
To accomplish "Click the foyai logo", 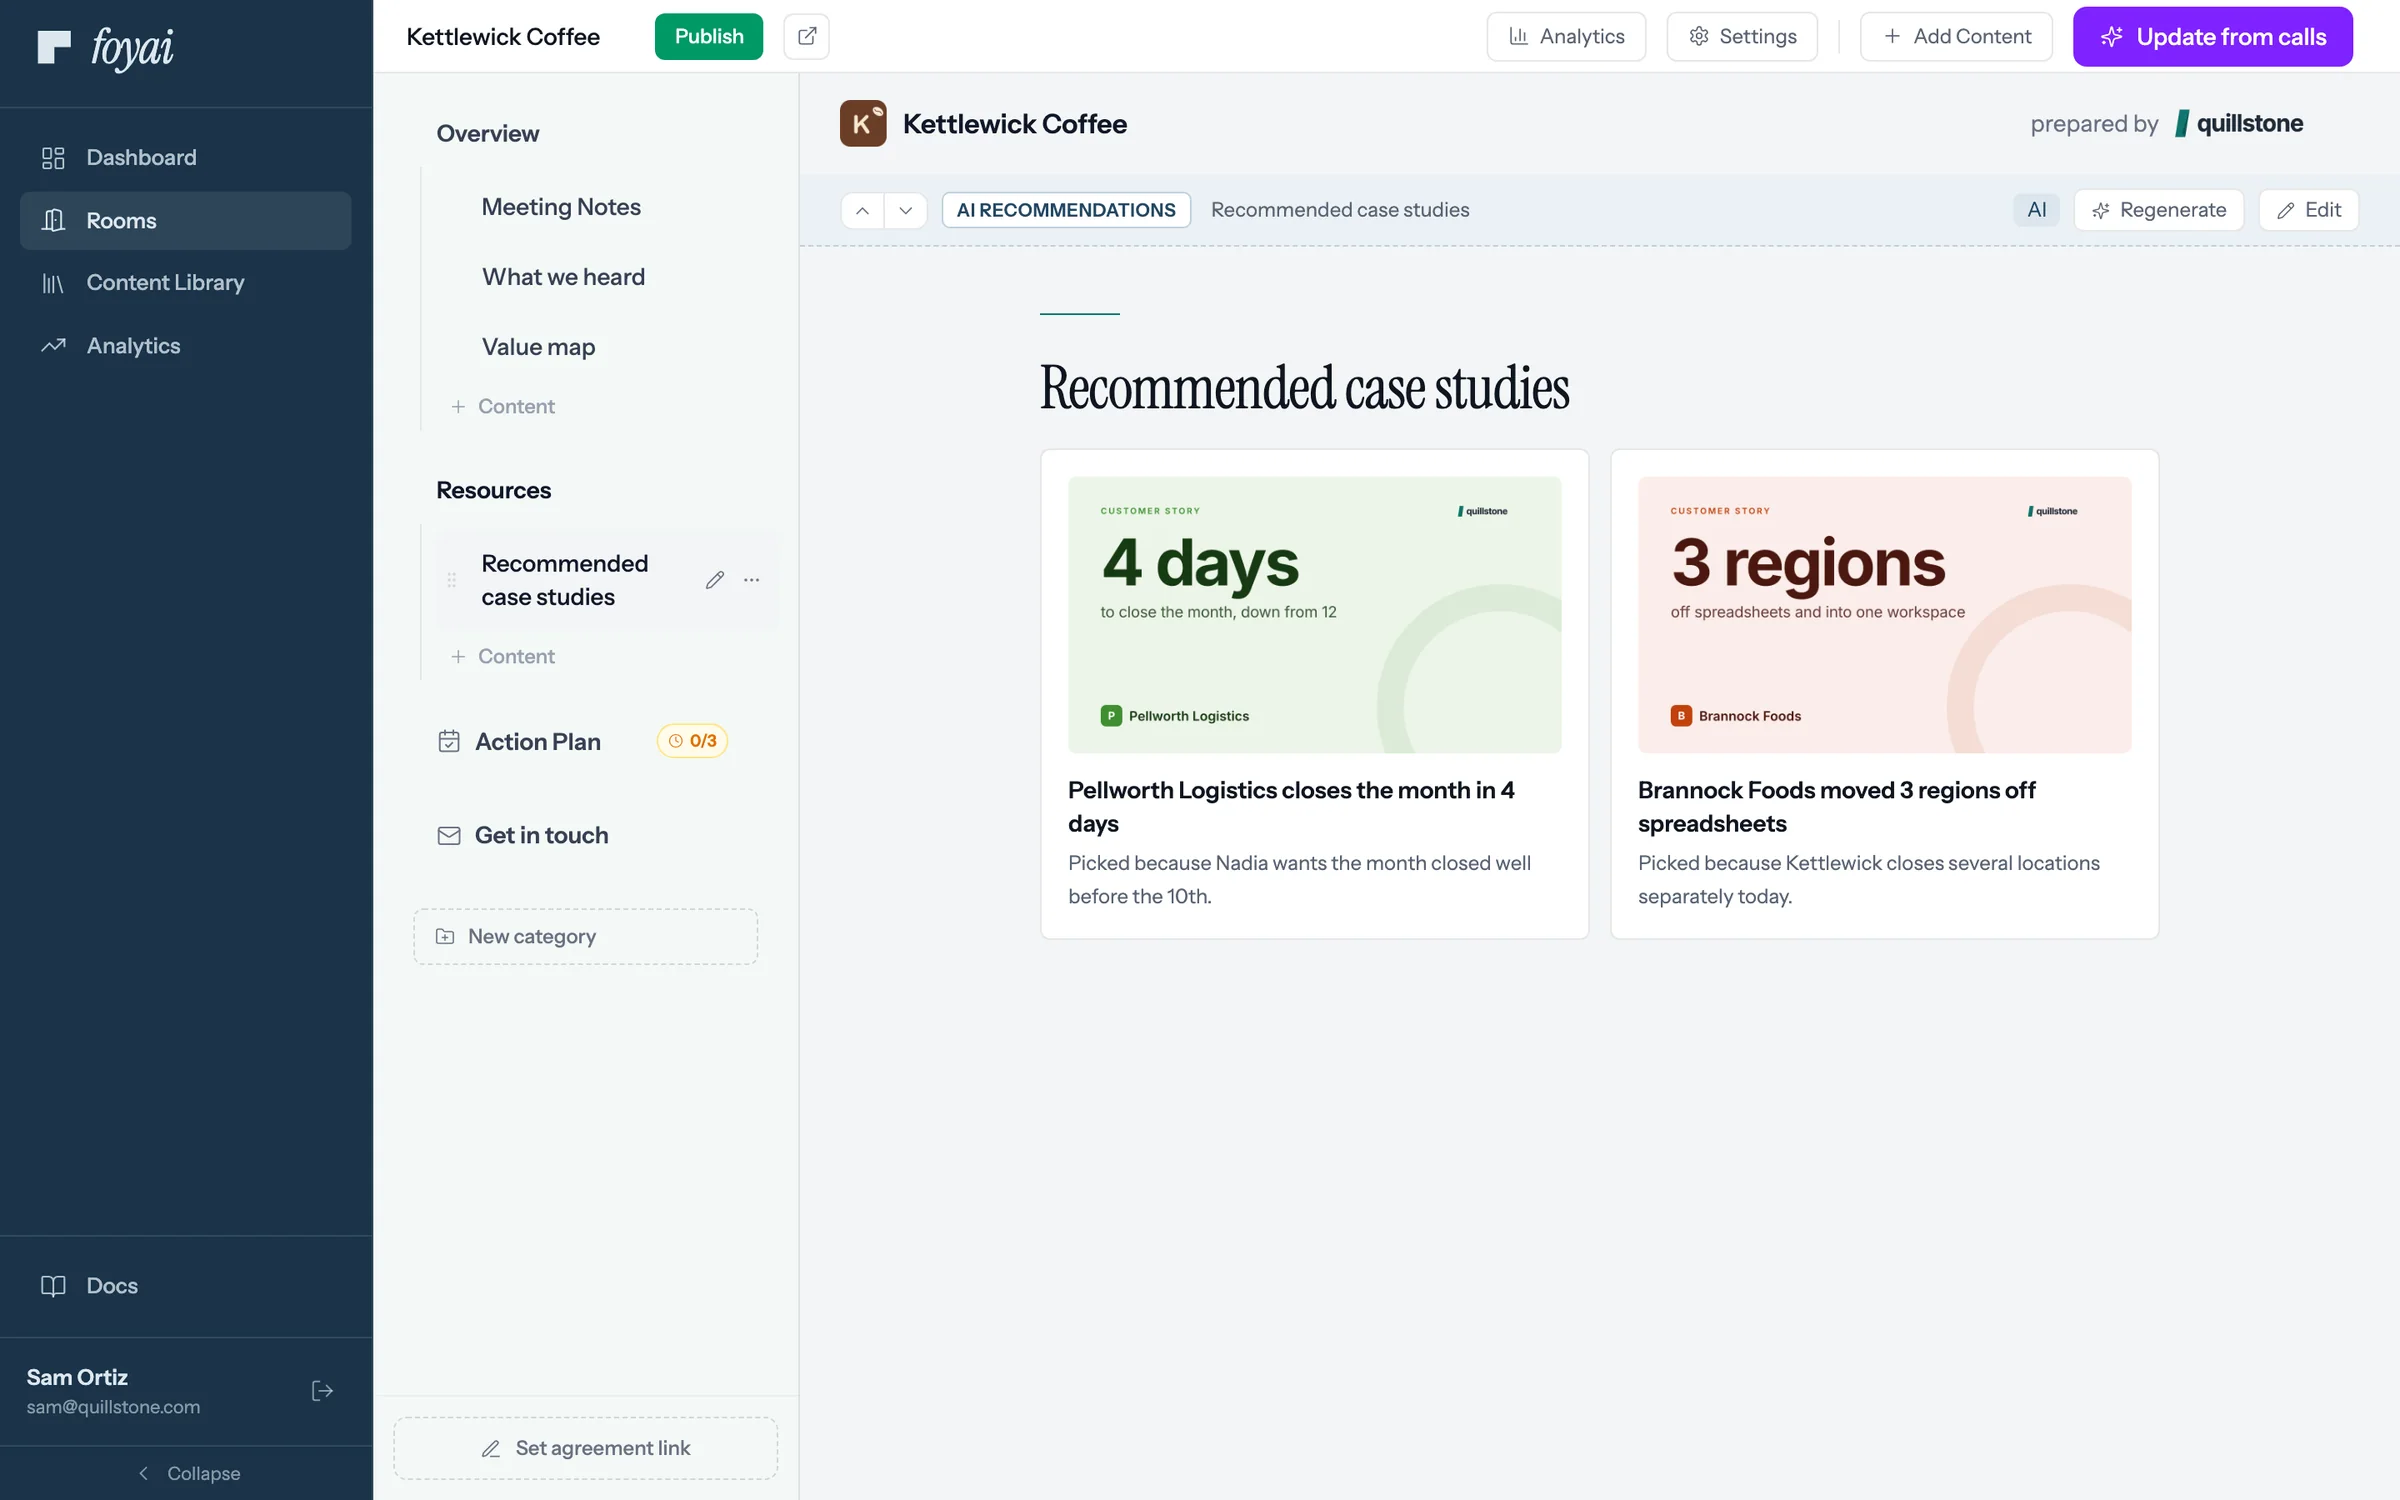I will (x=105, y=47).
